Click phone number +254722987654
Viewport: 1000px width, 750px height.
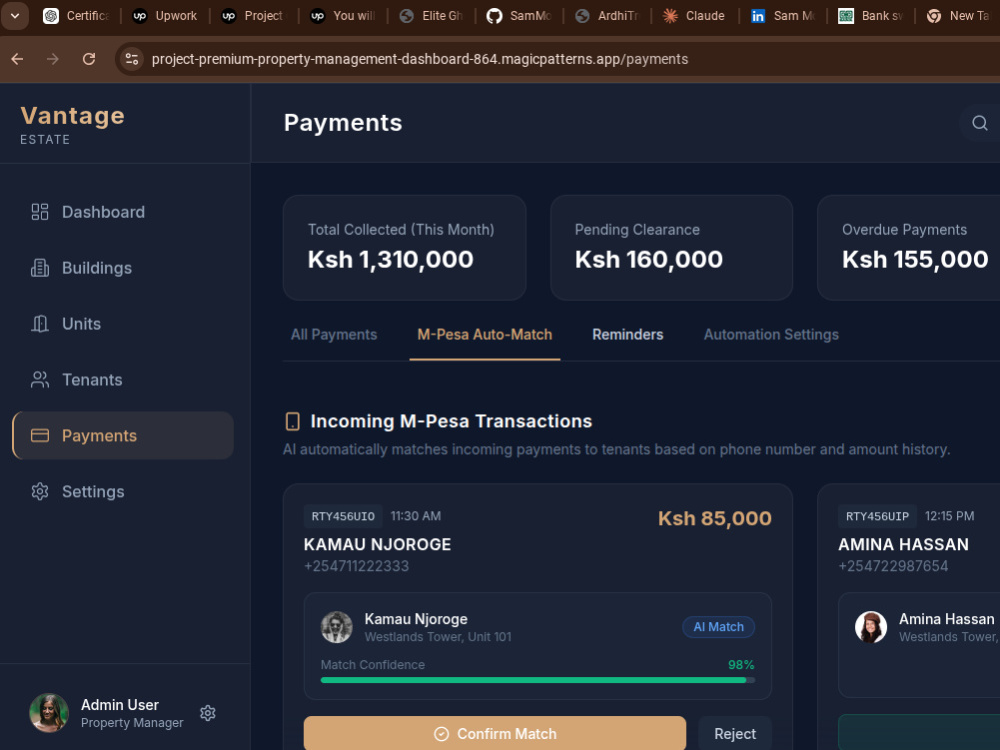click(x=893, y=566)
